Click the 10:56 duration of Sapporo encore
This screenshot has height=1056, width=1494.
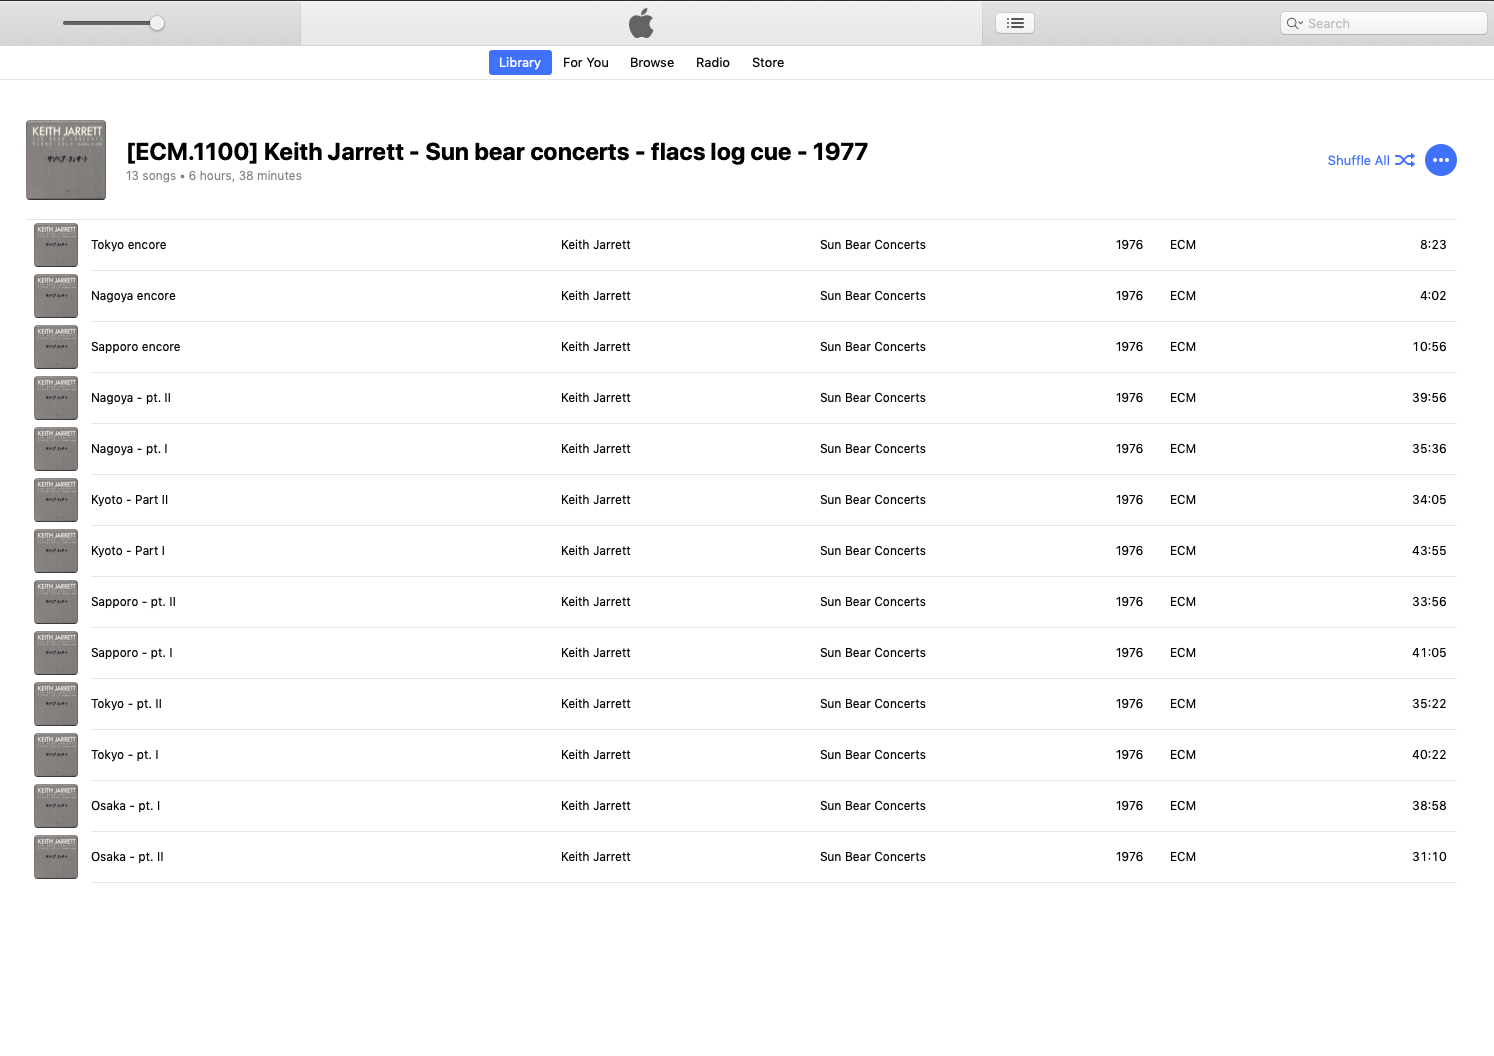1429,347
